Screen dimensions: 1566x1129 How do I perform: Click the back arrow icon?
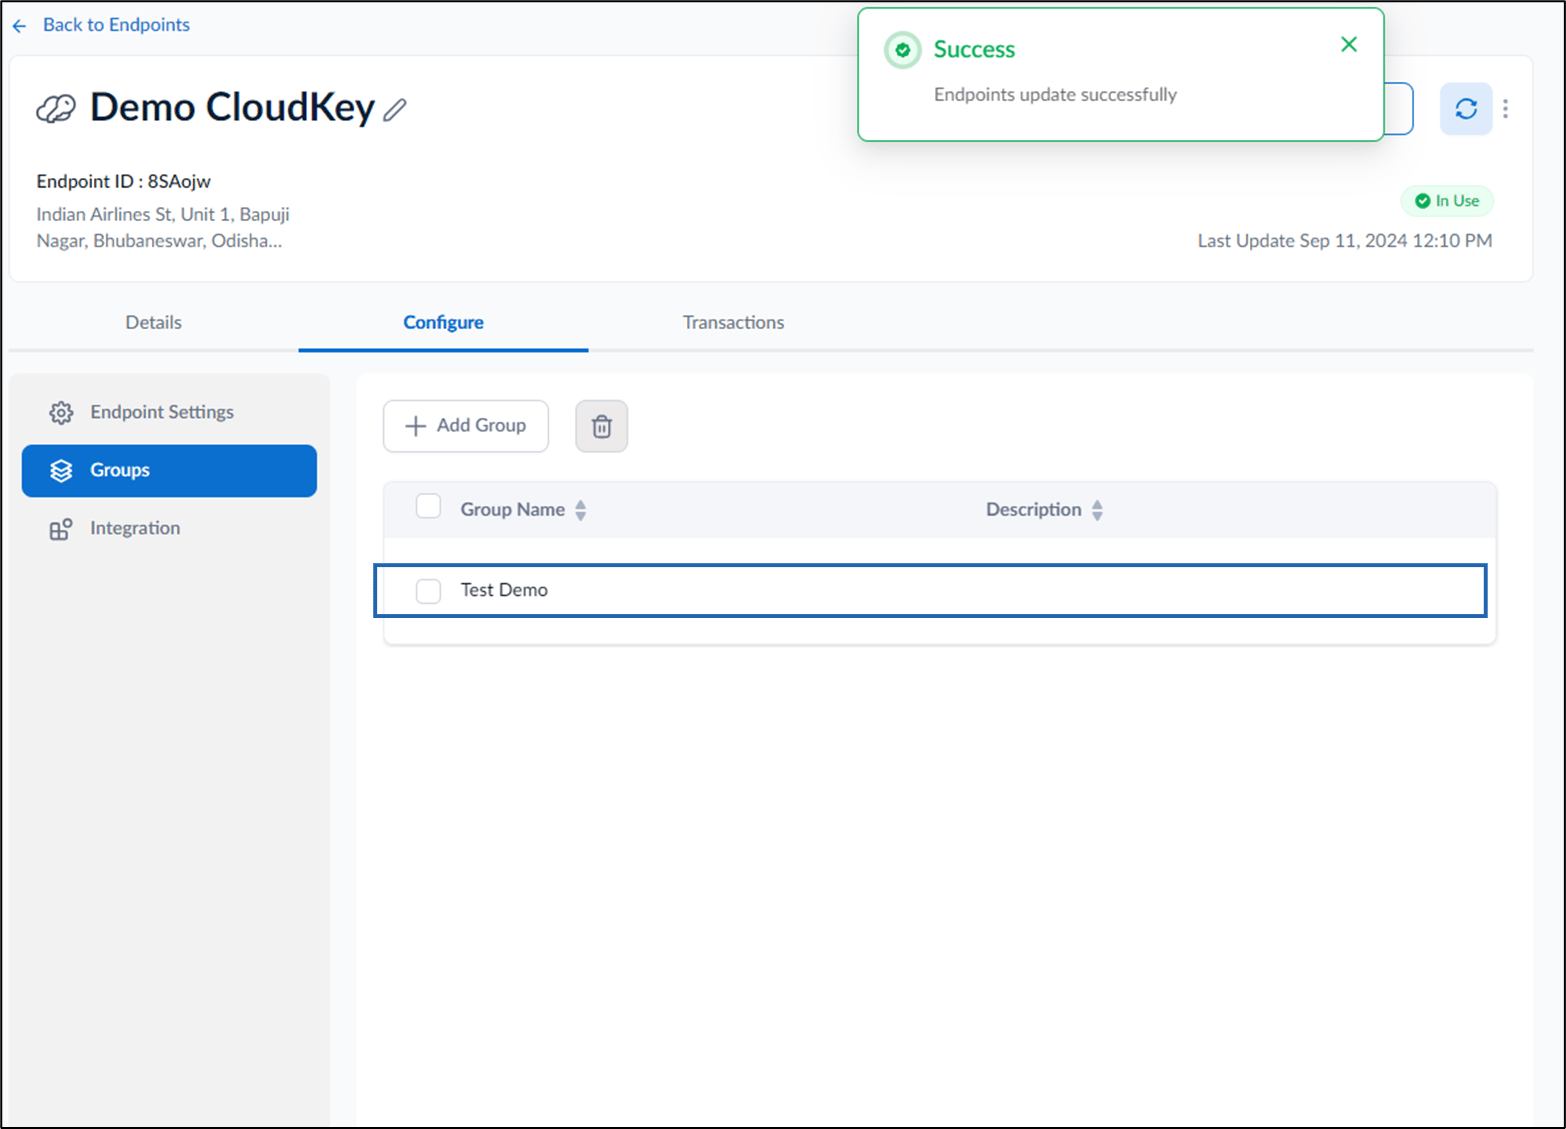coord(19,26)
